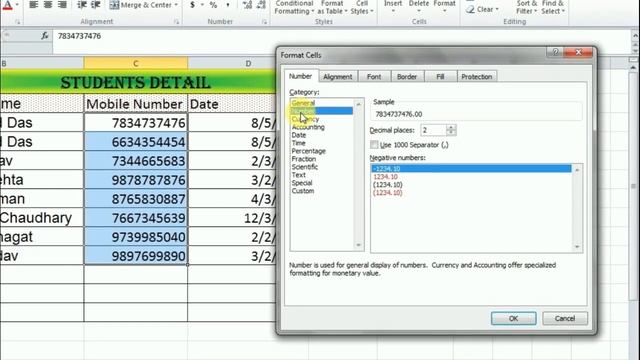Open Cell Styles gallery
Viewport: 640px width, 360px height.
(362, 7)
